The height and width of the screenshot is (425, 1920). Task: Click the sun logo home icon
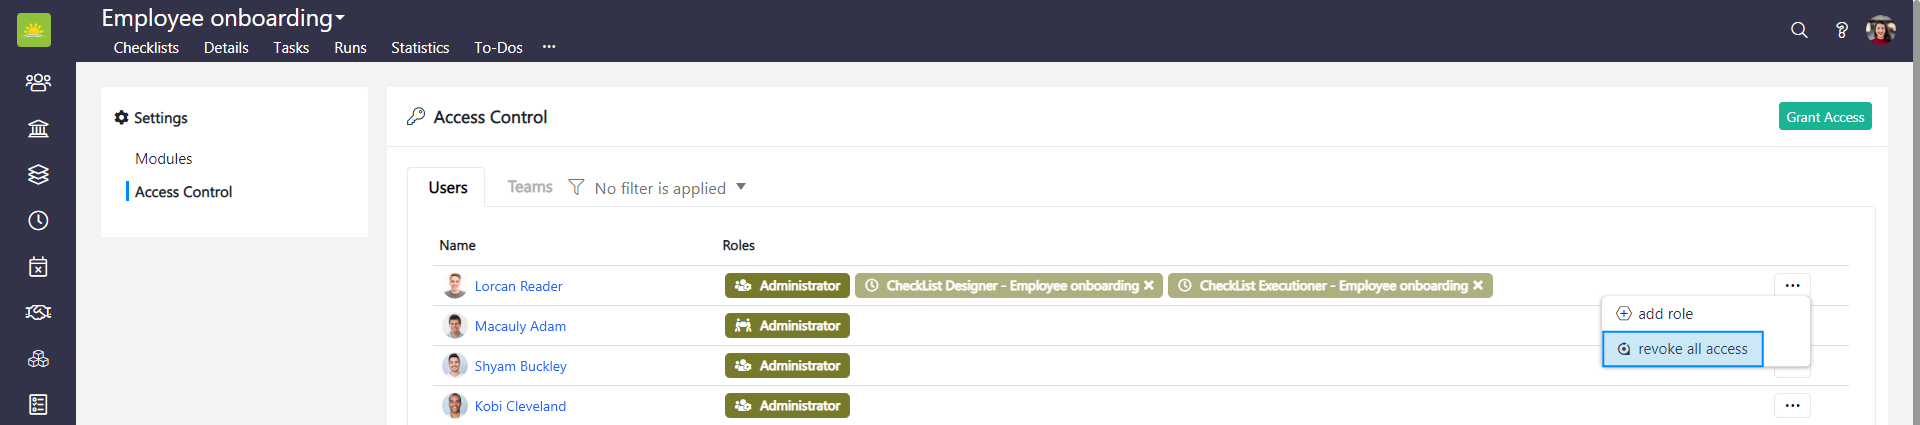34,30
